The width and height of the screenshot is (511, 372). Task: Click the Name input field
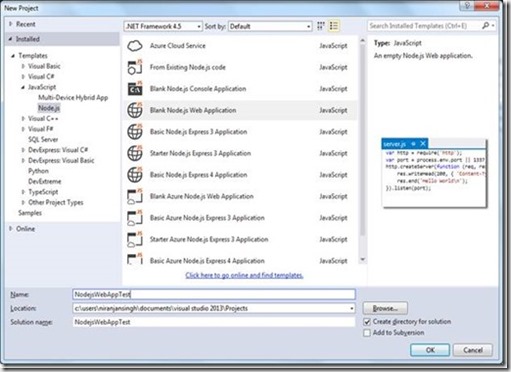point(214,294)
